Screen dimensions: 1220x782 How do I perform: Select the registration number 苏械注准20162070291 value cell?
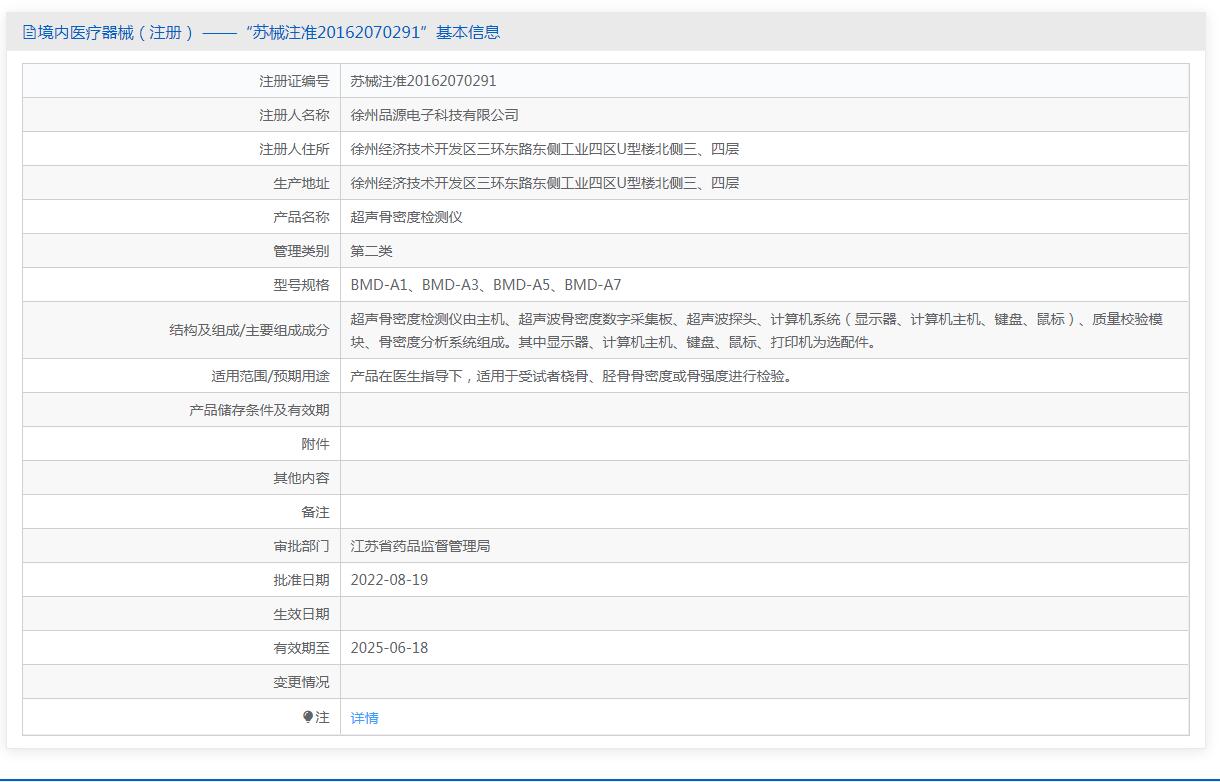[423, 81]
